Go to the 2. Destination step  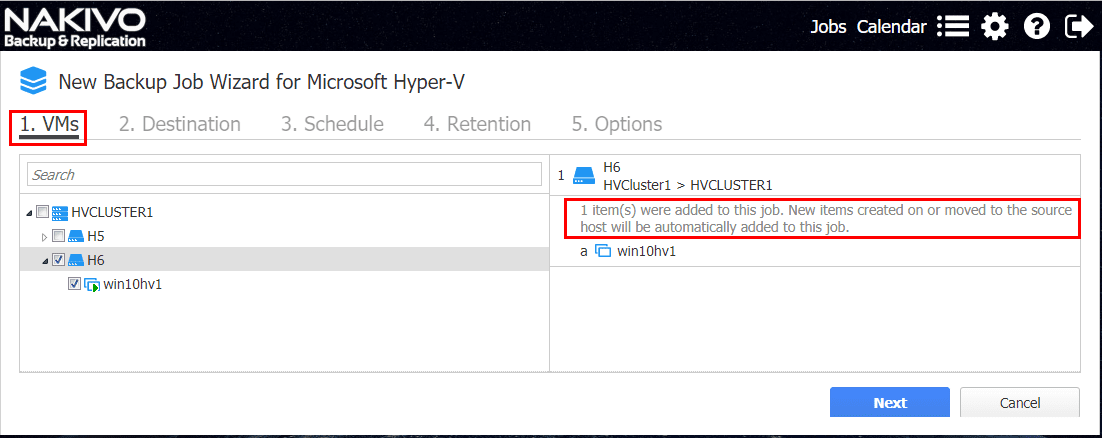pyautogui.click(x=180, y=124)
